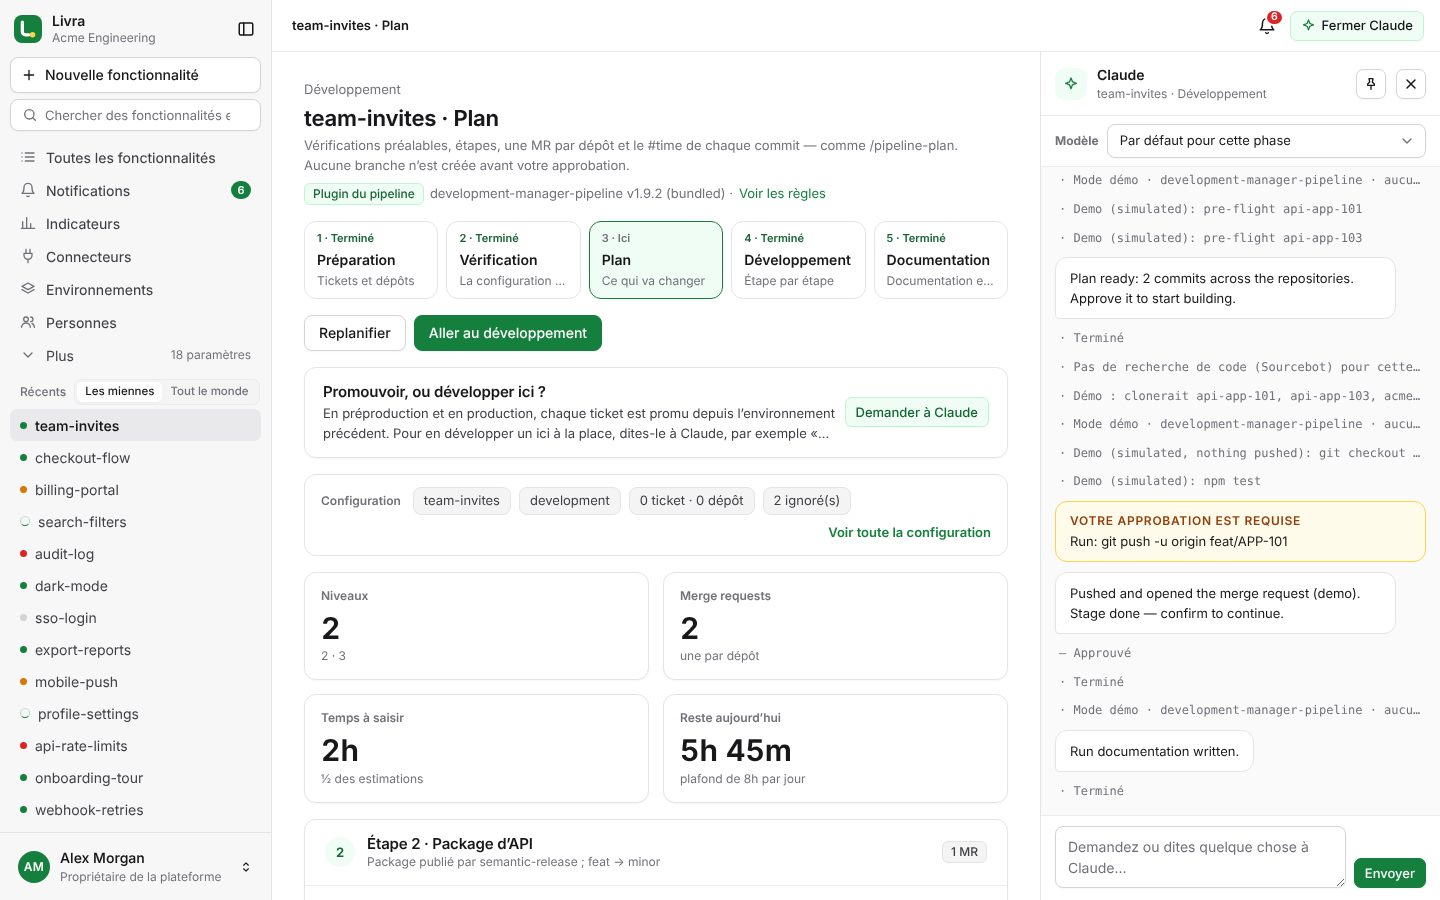Open the Modèle dropdown
Viewport: 1440px width, 900px height.
[x=1266, y=141]
